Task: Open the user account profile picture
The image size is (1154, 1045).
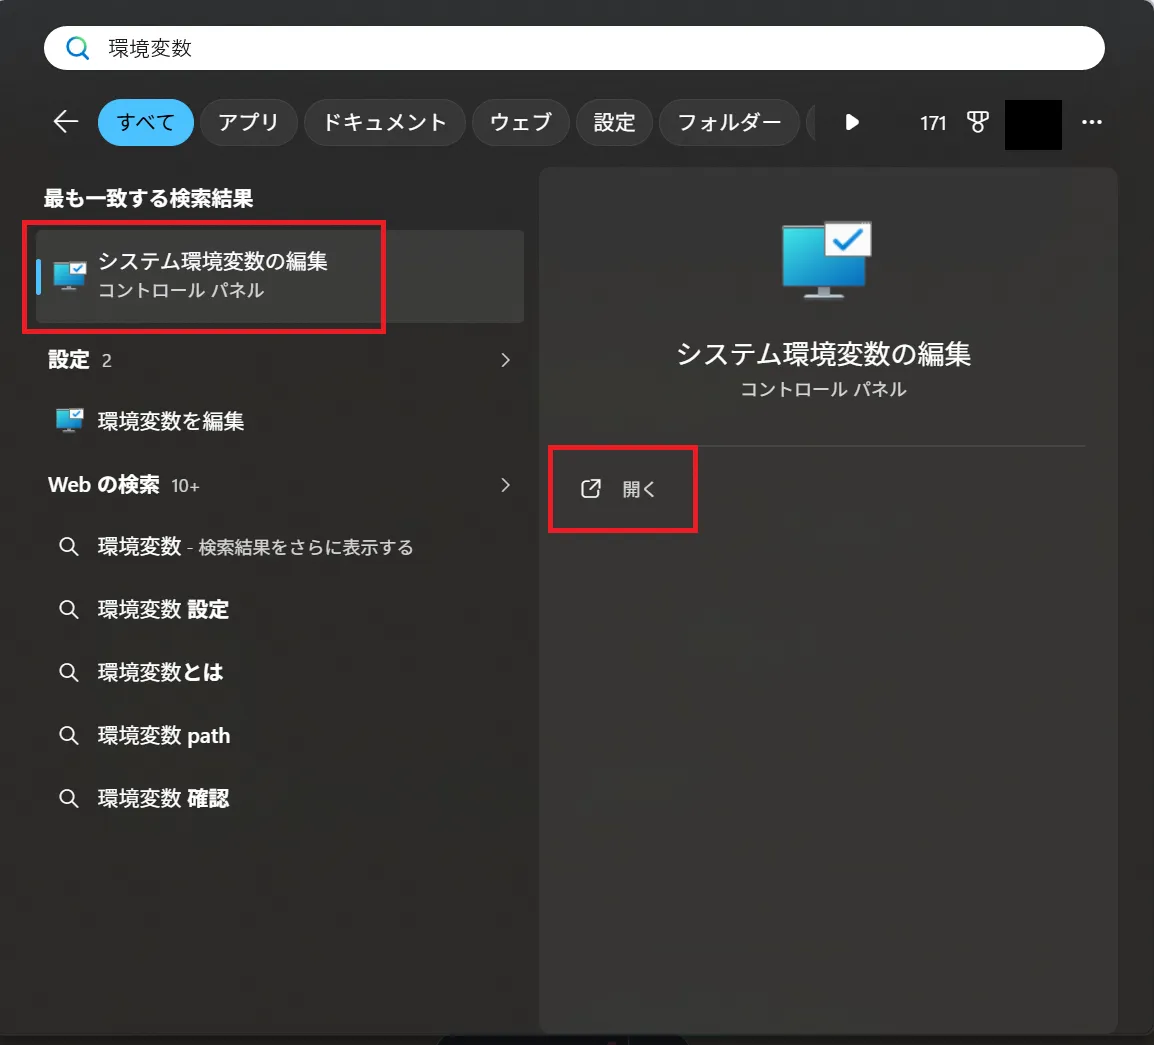Action: coord(1033,122)
